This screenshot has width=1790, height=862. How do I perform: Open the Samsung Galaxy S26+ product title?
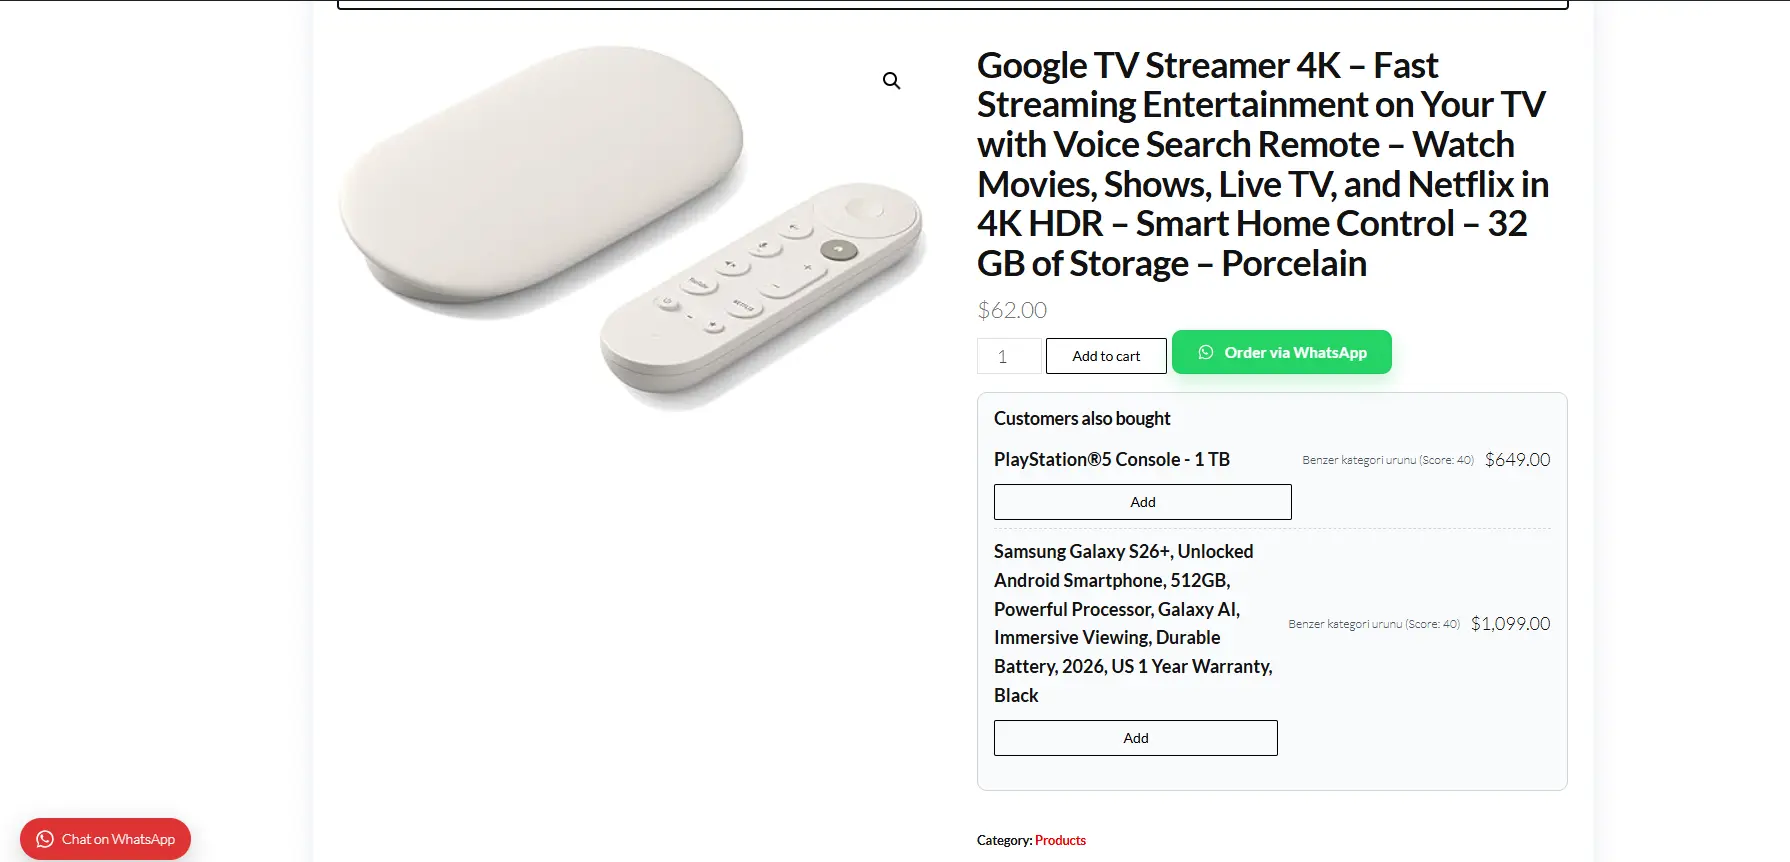(x=1134, y=623)
